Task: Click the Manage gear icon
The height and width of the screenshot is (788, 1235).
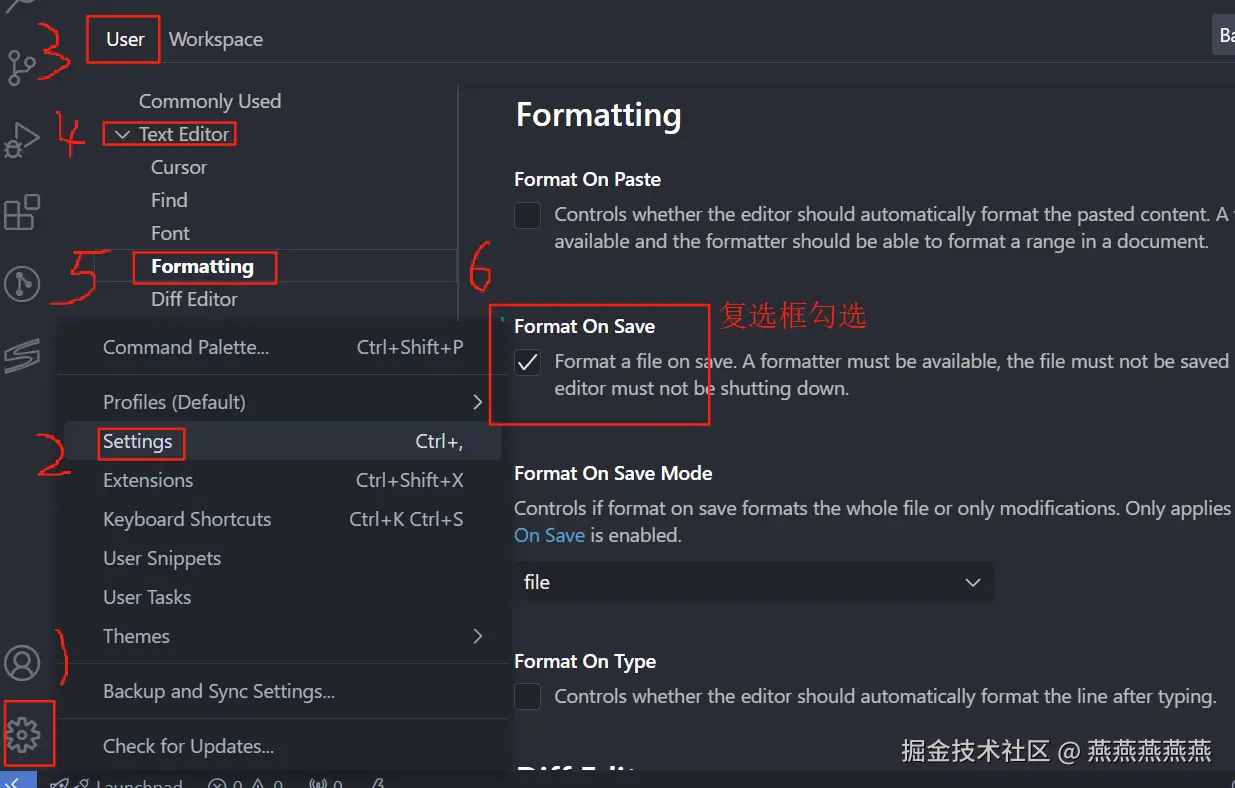Action: coord(22,735)
